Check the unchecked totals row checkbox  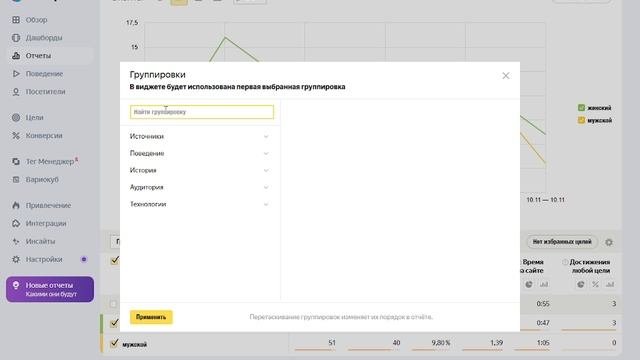(113, 304)
